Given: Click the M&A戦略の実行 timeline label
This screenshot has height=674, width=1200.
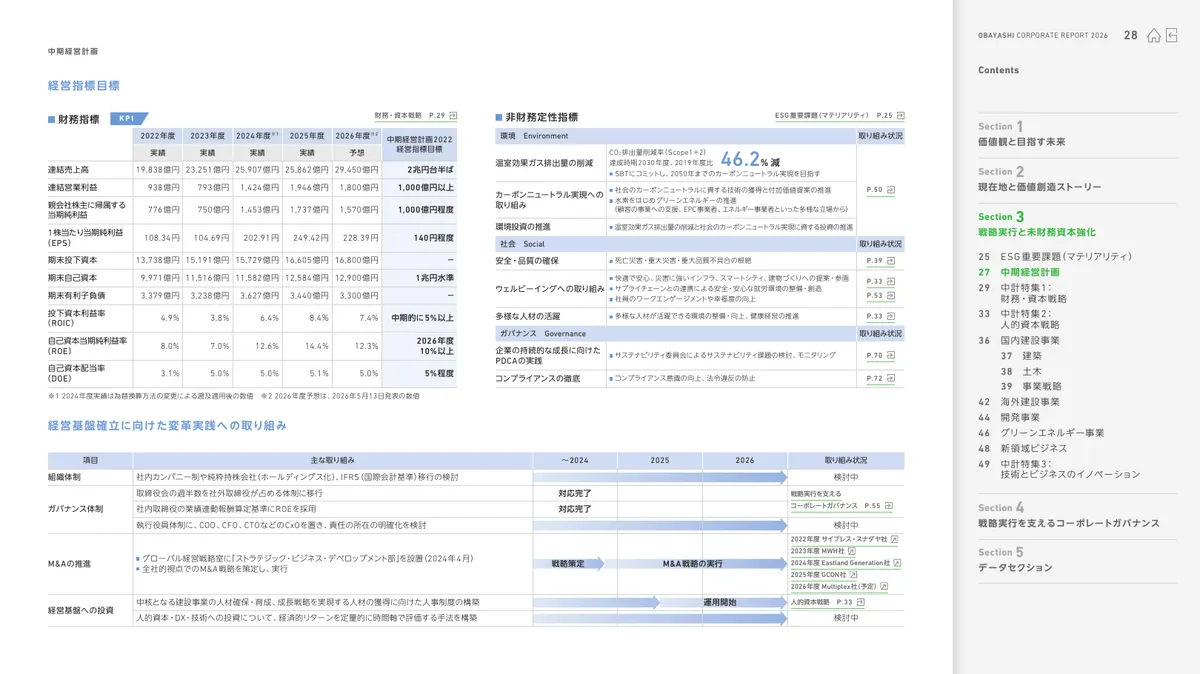Looking at the screenshot, I should [x=693, y=564].
